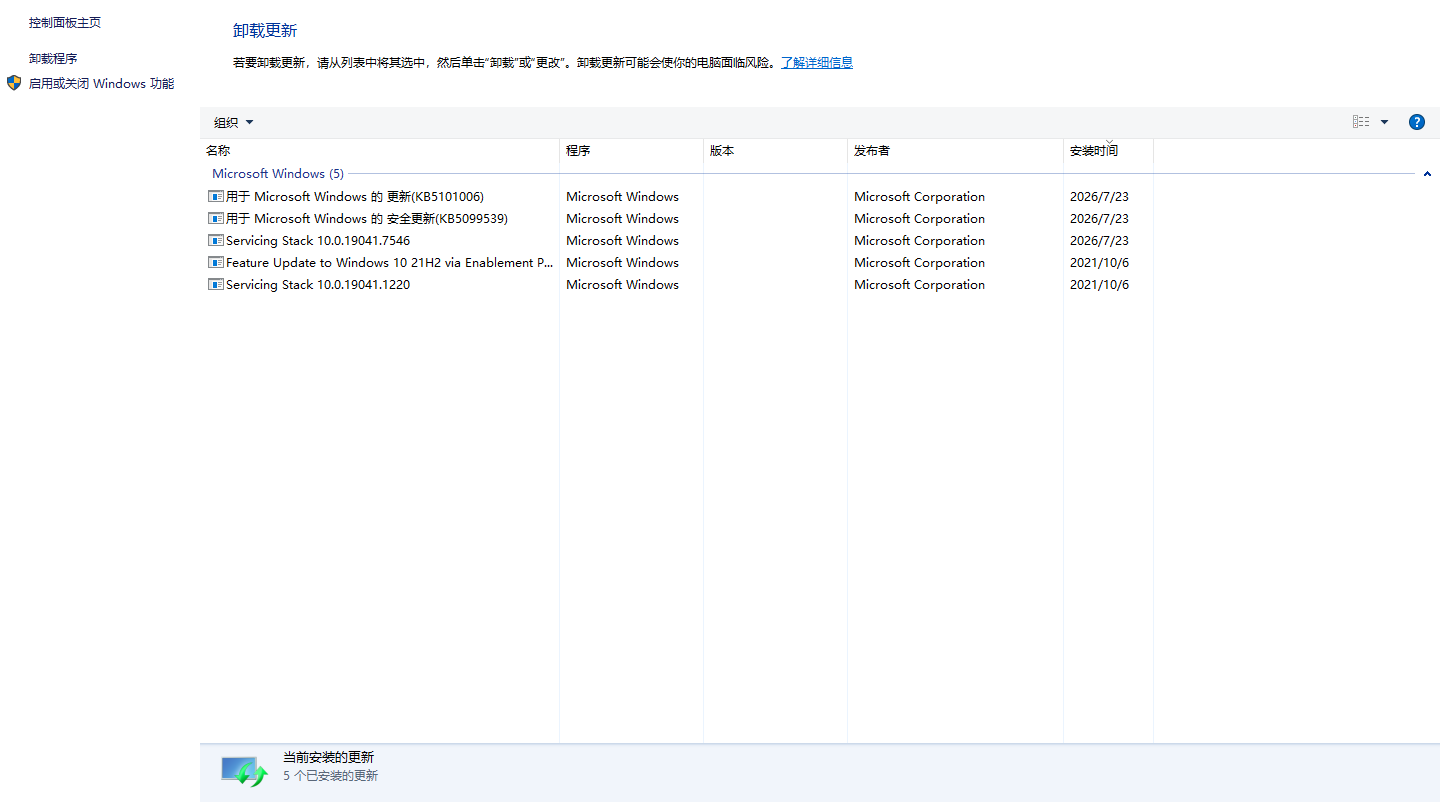Open the 卸载程序 link
Viewport: 1440px width, 802px height.
[x=53, y=59]
